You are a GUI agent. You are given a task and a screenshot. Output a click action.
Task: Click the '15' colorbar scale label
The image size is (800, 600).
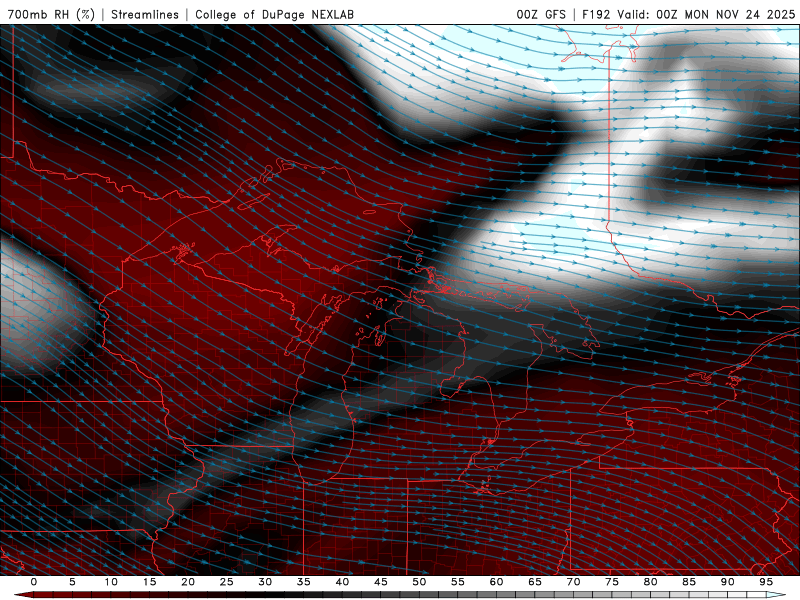pyautogui.click(x=149, y=582)
